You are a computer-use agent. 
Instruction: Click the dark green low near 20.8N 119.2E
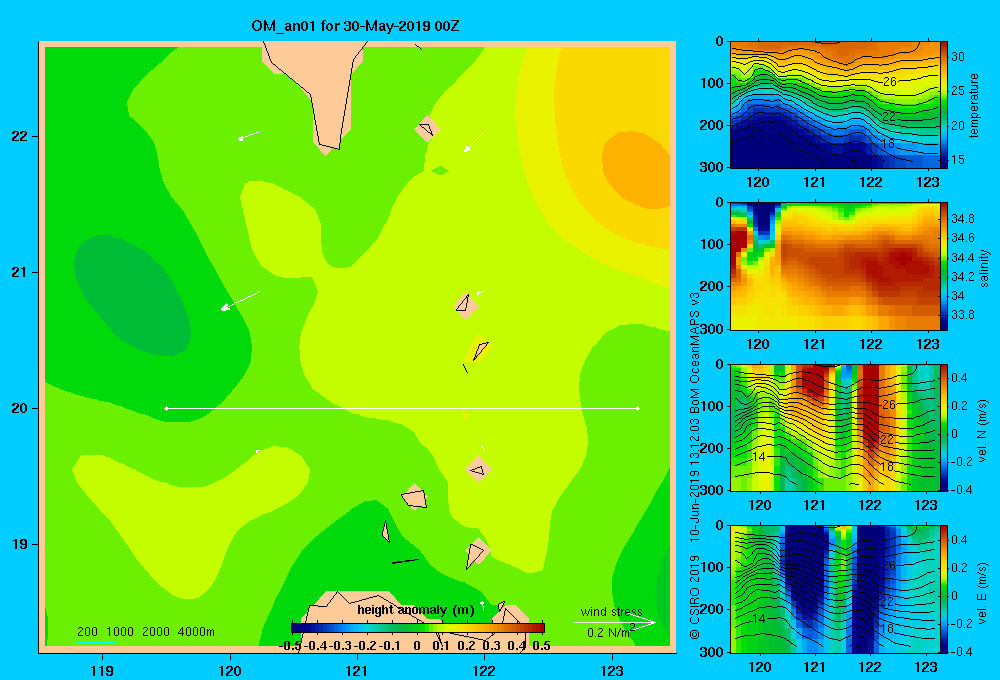click(x=132, y=295)
